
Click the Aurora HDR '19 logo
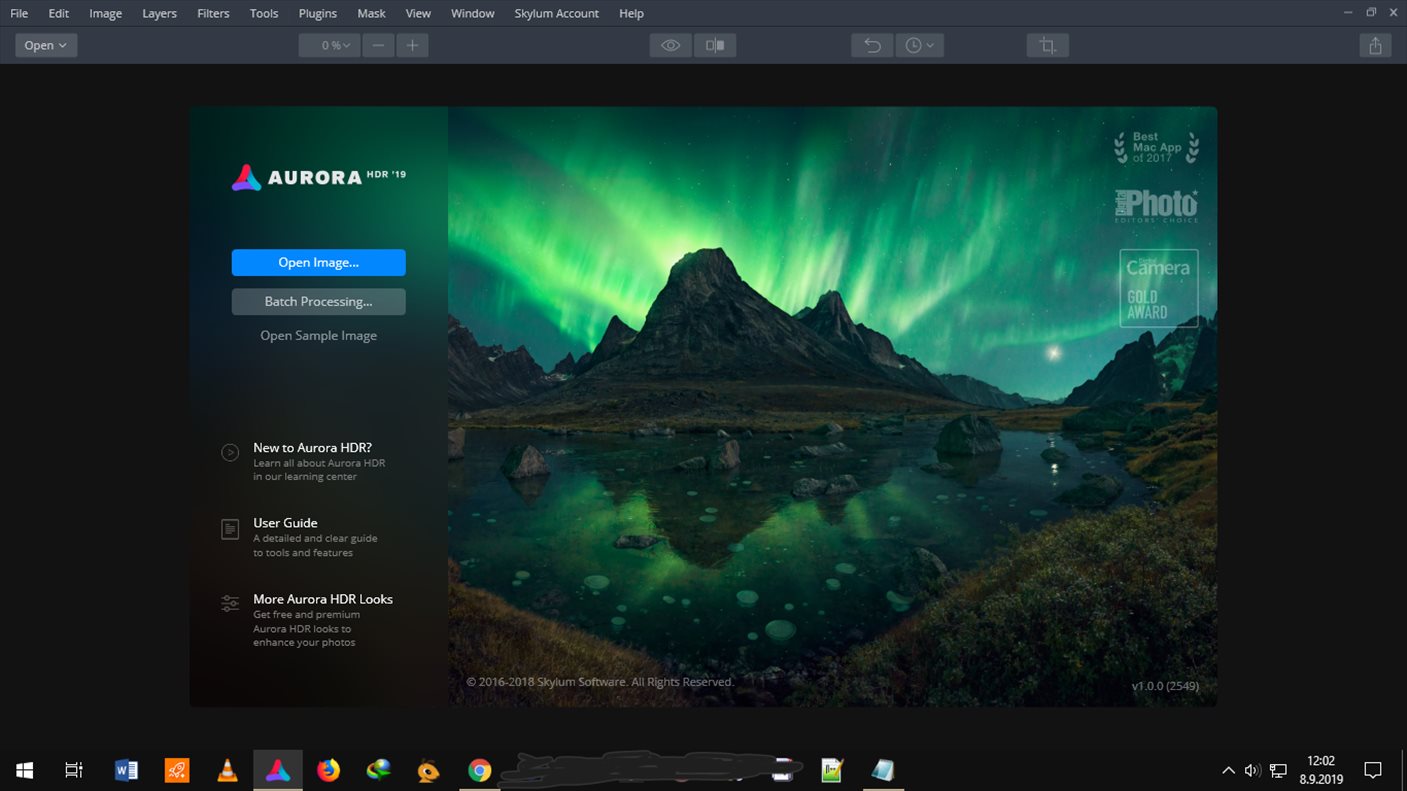click(319, 177)
